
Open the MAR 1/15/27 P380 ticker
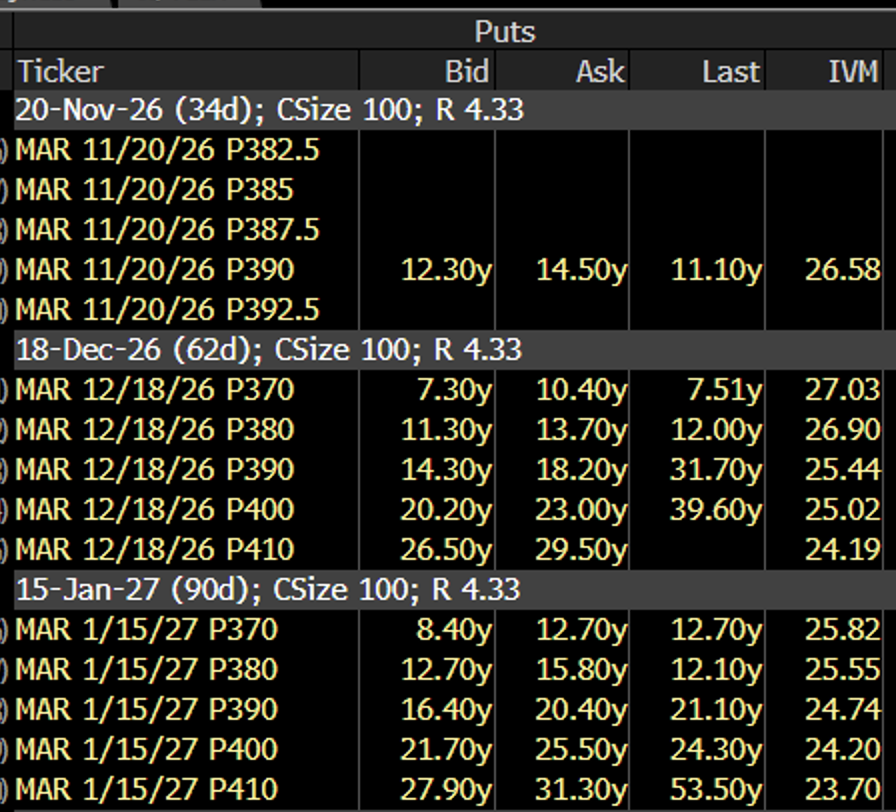[147, 670]
